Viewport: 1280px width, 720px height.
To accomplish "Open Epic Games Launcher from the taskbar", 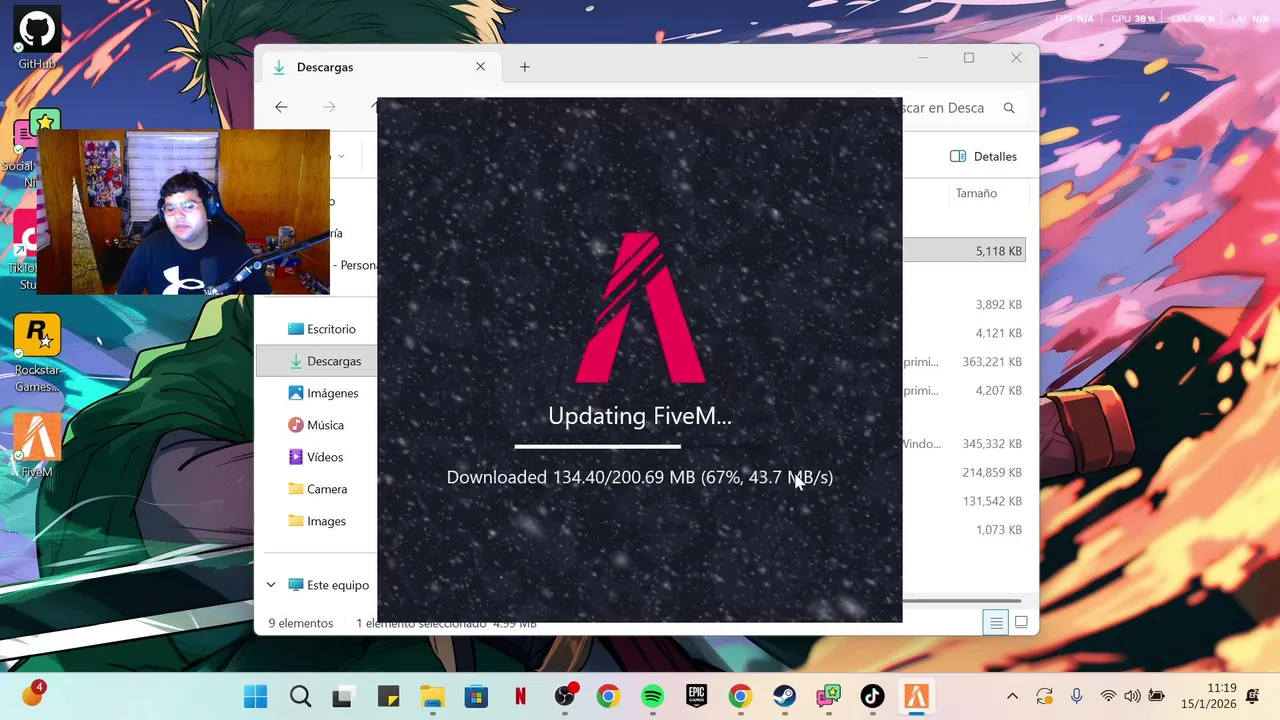I will point(696,697).
